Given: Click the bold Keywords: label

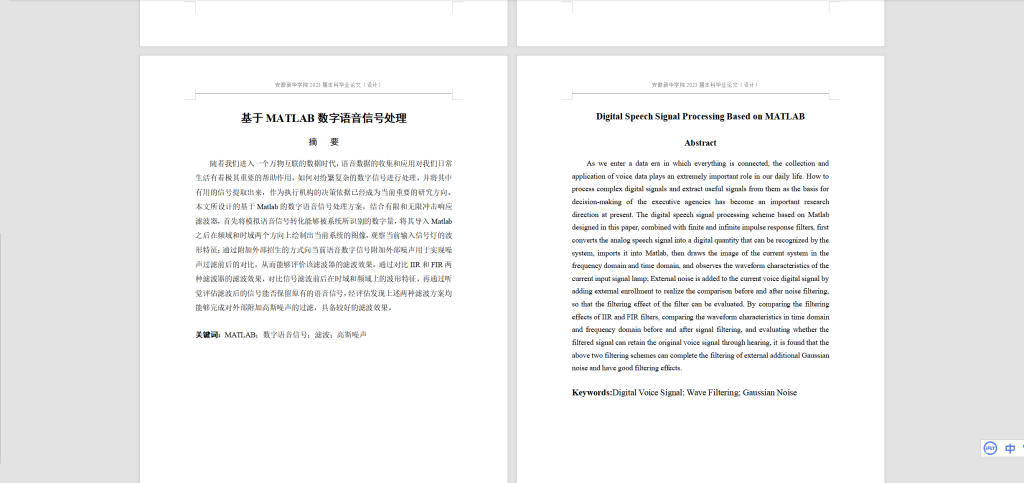Looking at the screenshot, I should pyautogui.click(x=592, y=393).
